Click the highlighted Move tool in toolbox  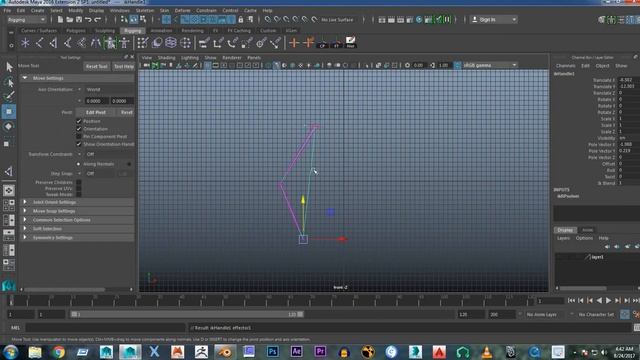[x=9, y=111]
